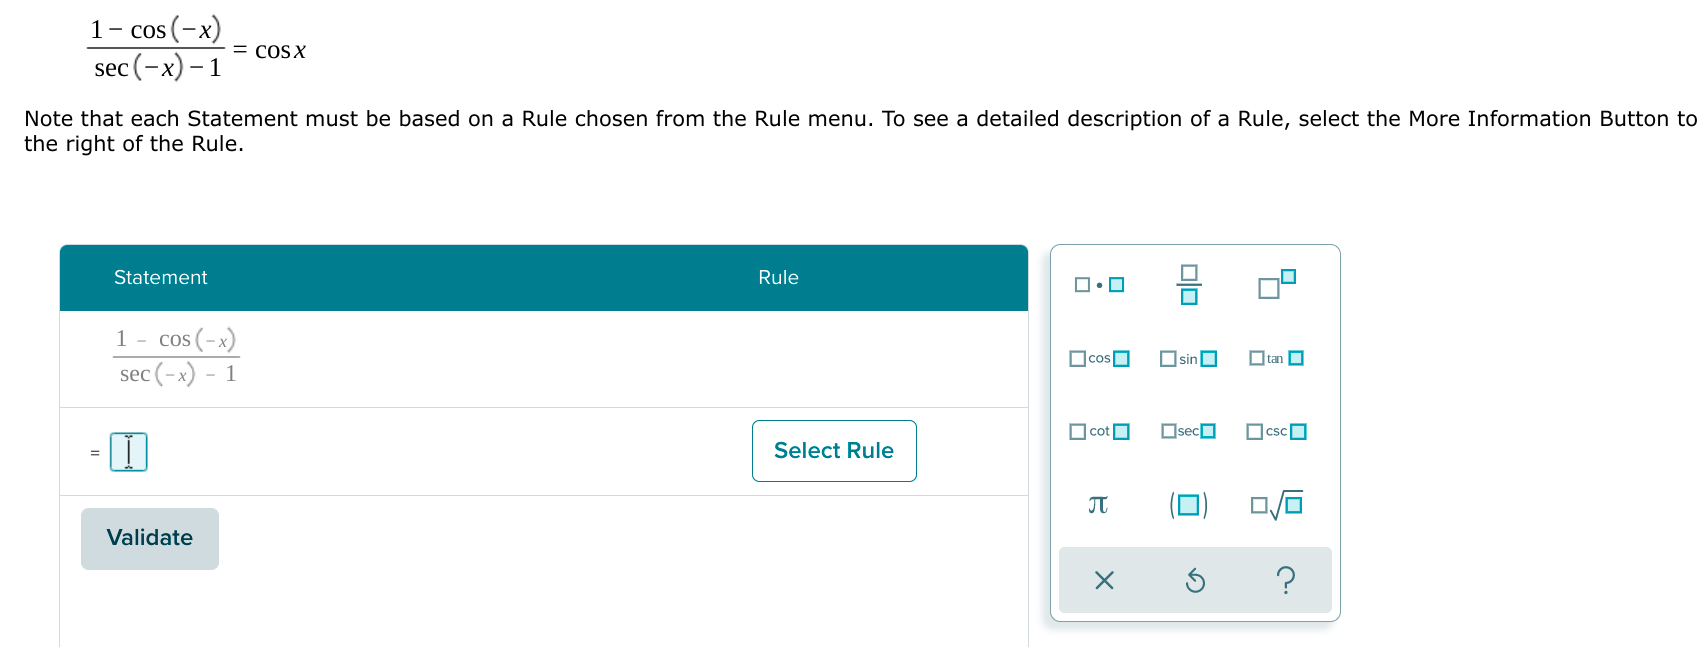Screen dimensions: 1700x647
Task: Insert a fraction template from the math palette
Action: [x=1187, y=283]
